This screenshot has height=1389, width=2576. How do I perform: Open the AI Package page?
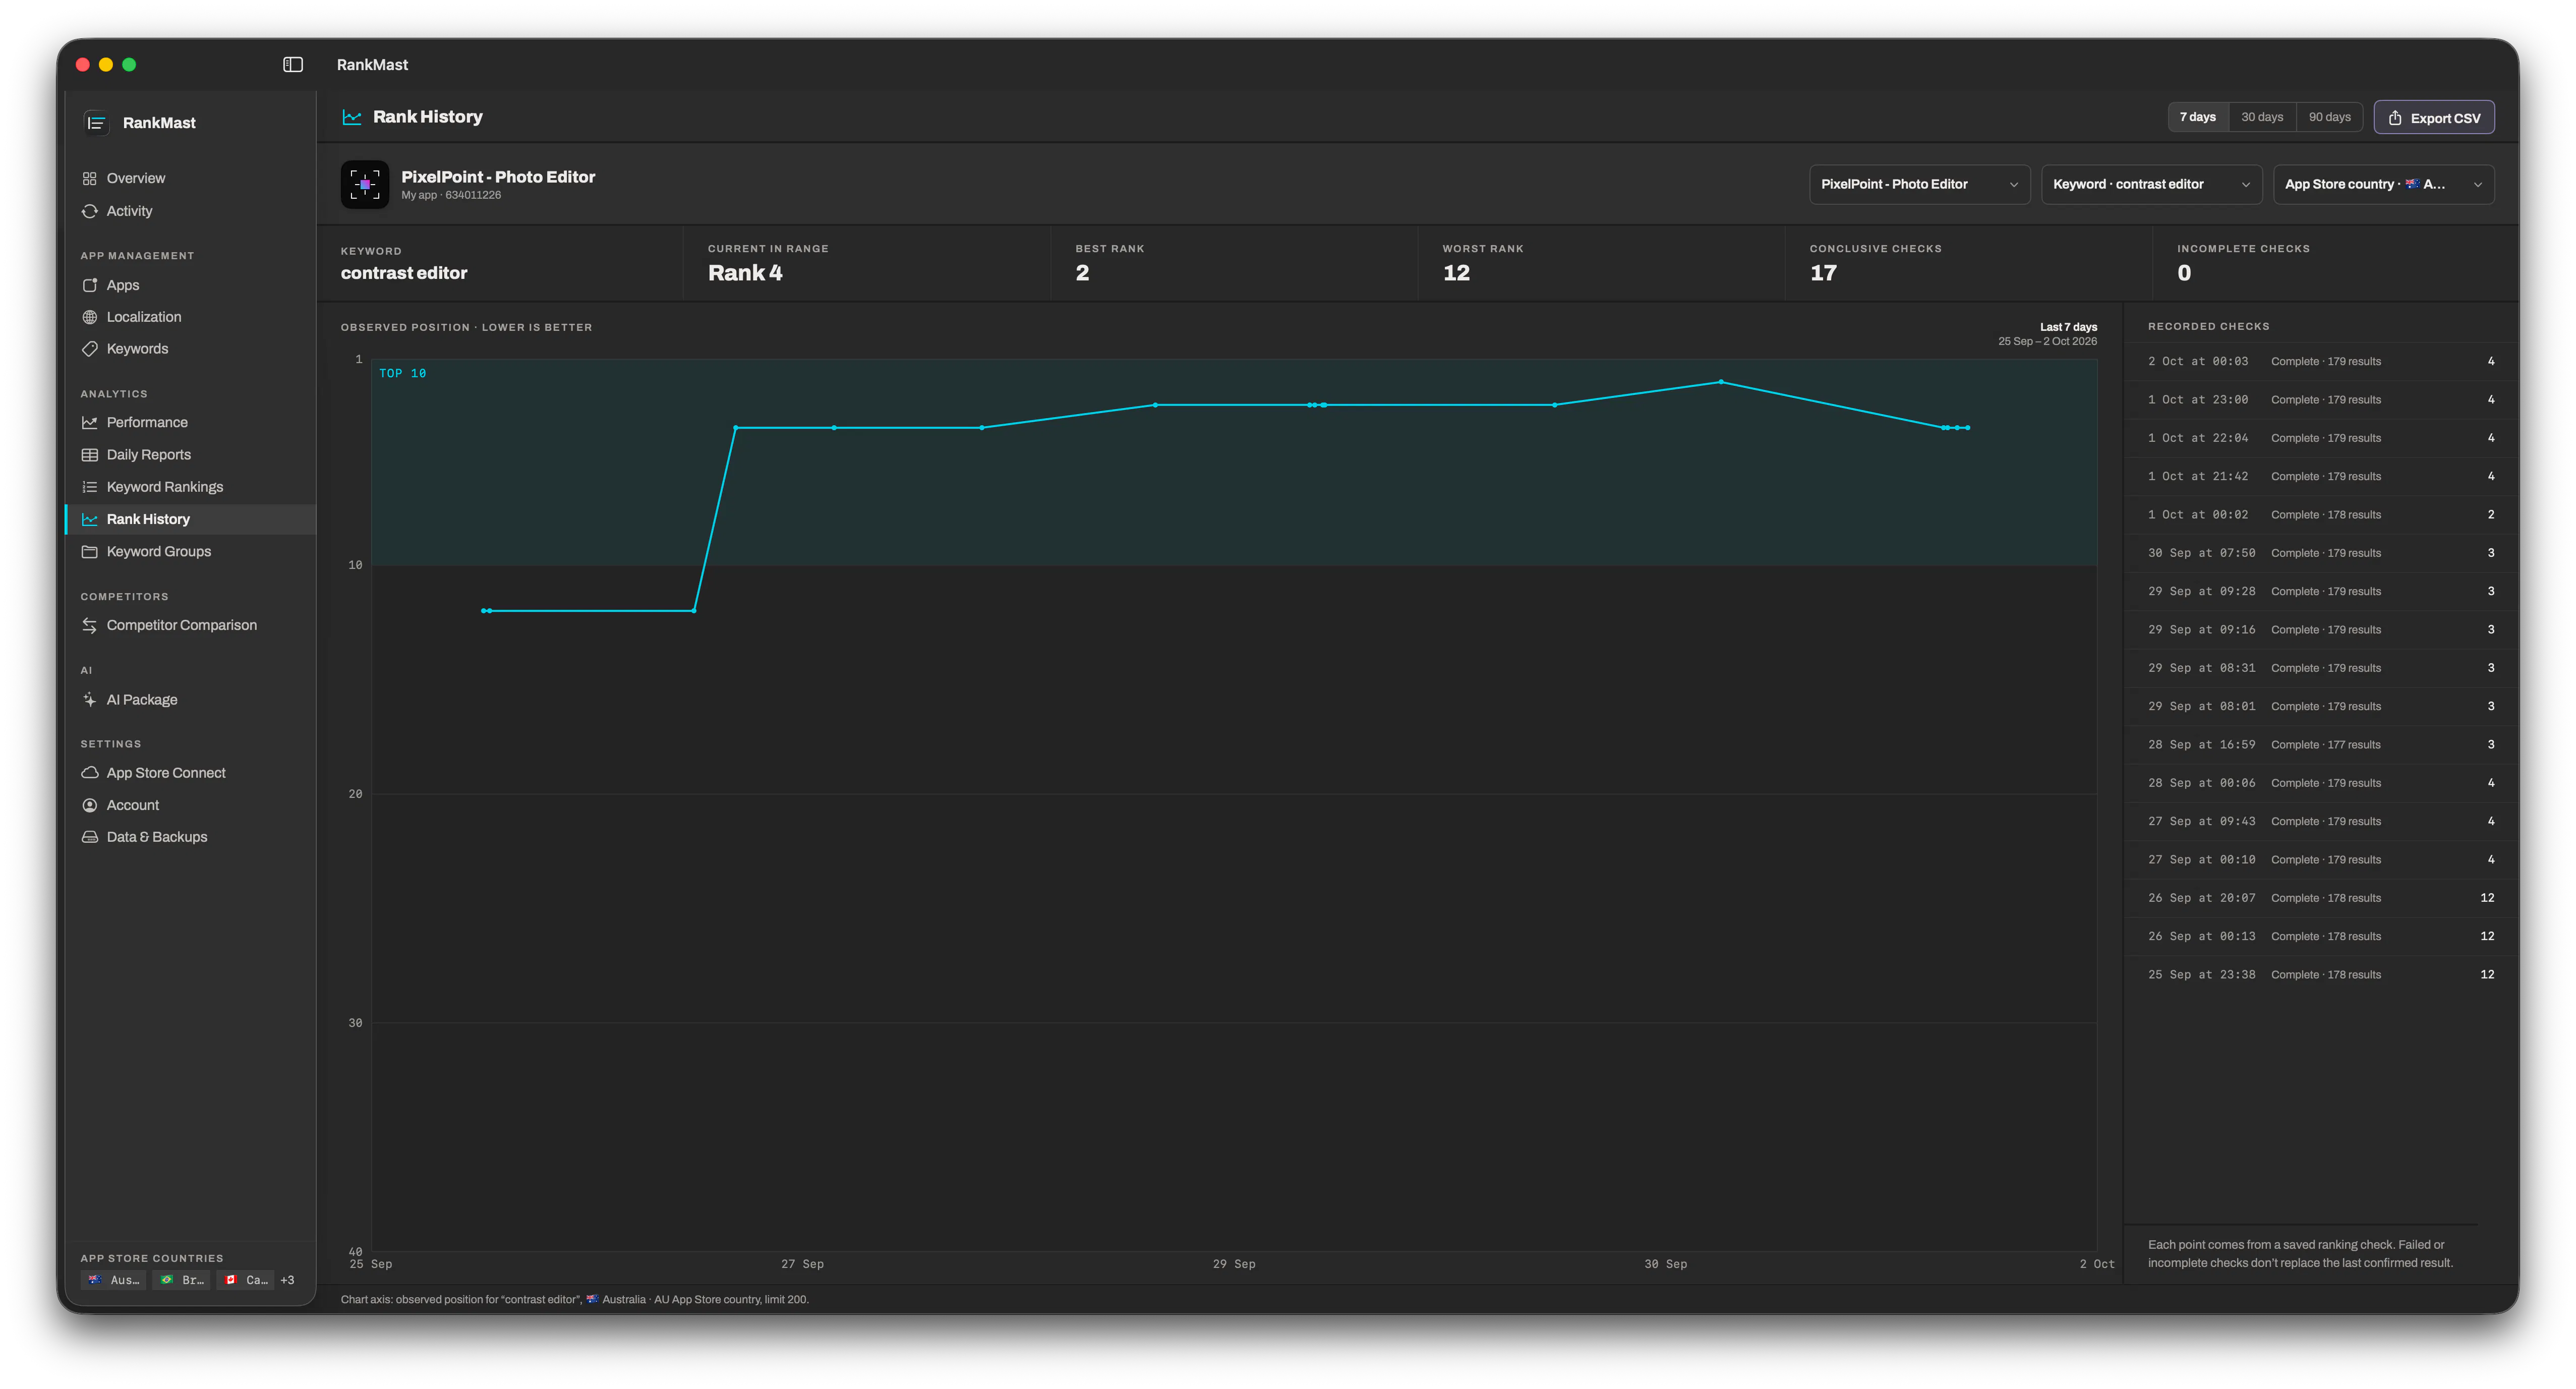[x=190, y=700]
